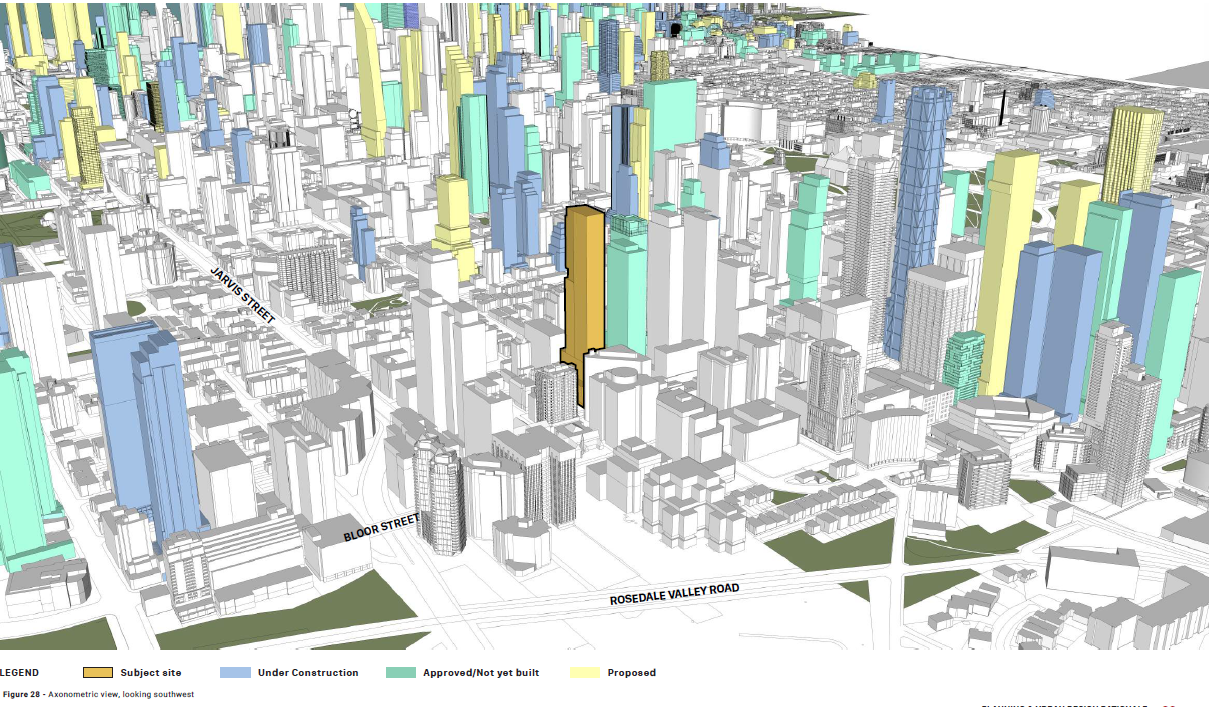Image resolution: width=1227 pixels, height=707 pixels.
Task: Click the Figure 28 caption text
Action: point(98,694)
